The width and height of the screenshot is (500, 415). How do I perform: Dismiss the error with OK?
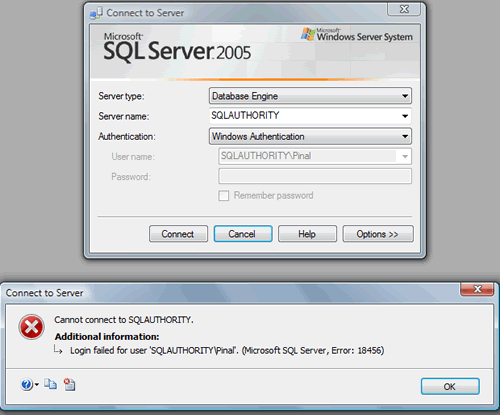(450, 386)
